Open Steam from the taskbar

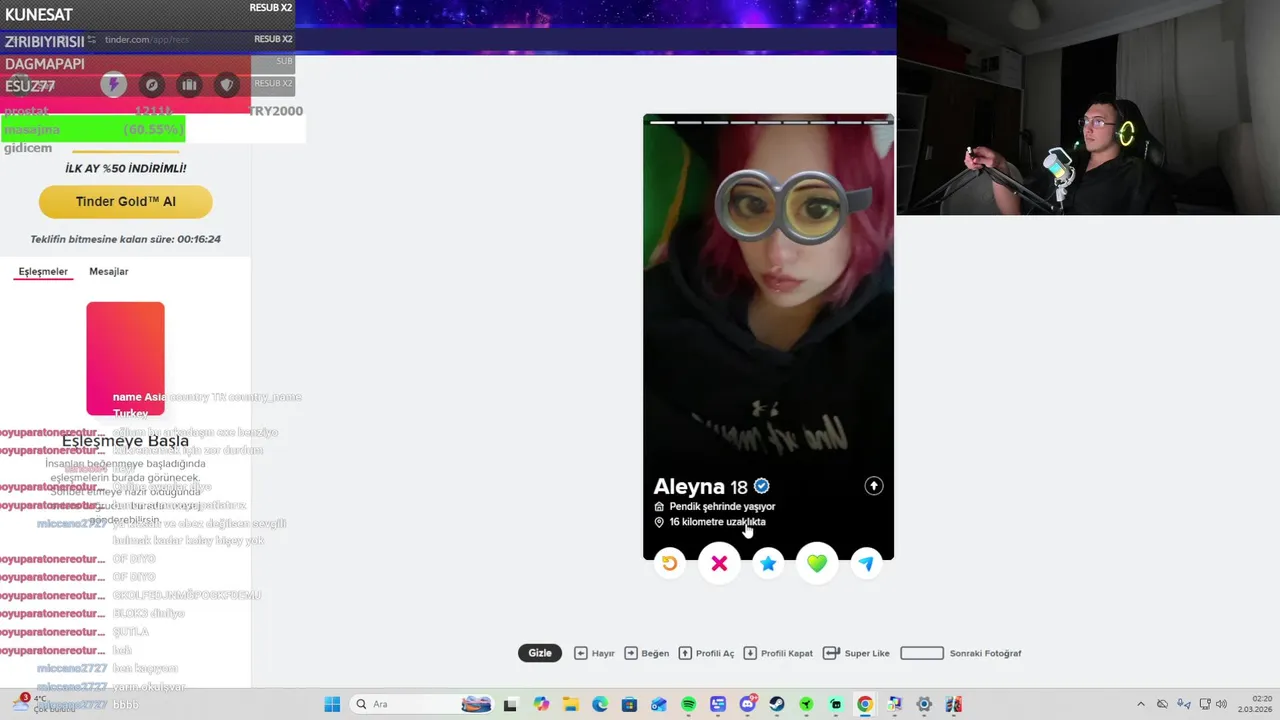777,704
